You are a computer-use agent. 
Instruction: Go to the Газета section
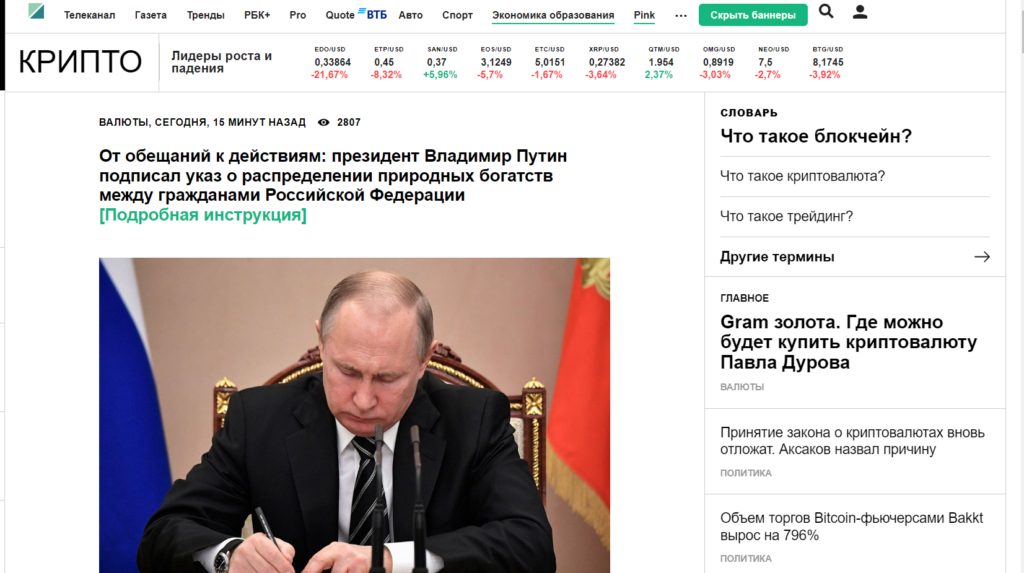point(150,15)
